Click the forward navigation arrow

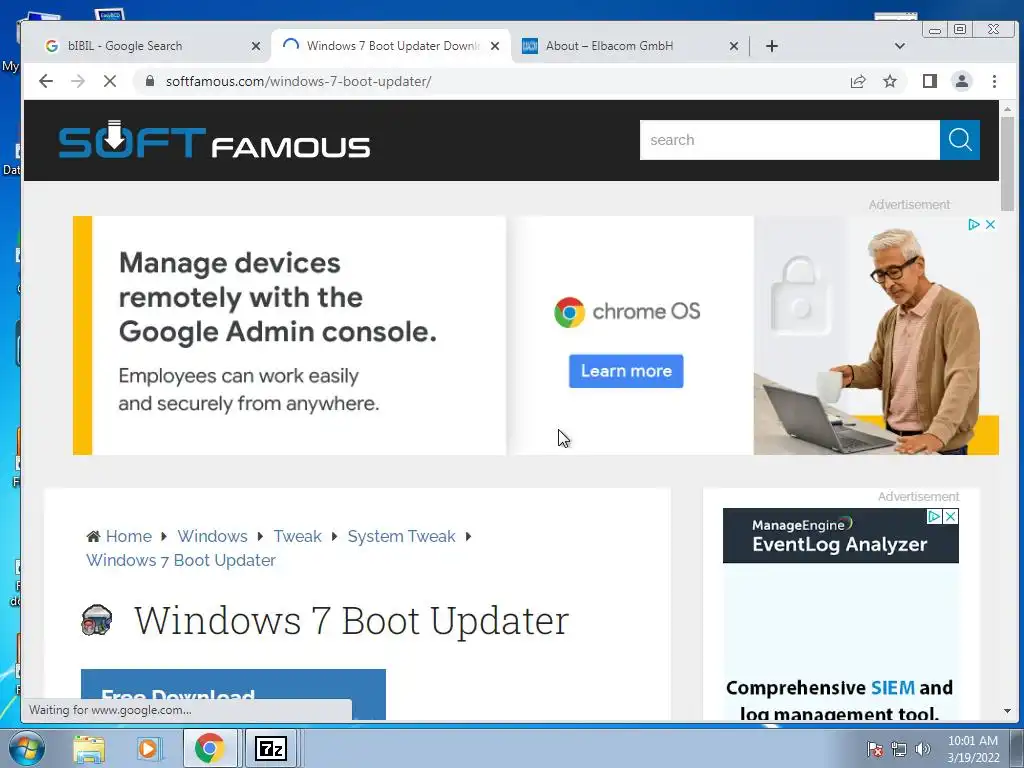click(78, 81)
